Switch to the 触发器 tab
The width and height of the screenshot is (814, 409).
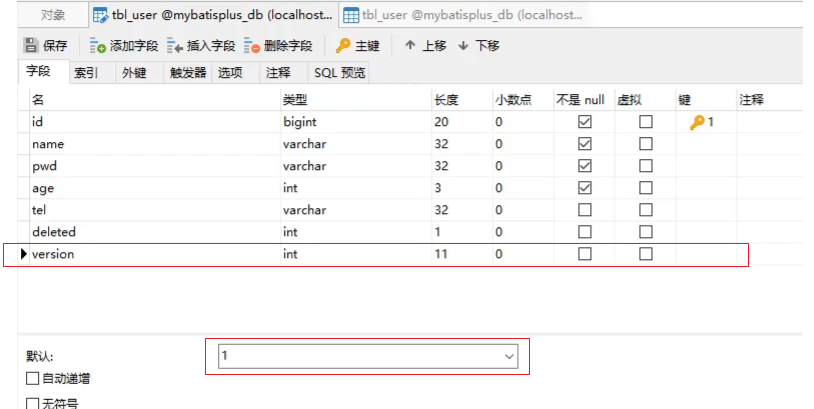pos(188,73)
